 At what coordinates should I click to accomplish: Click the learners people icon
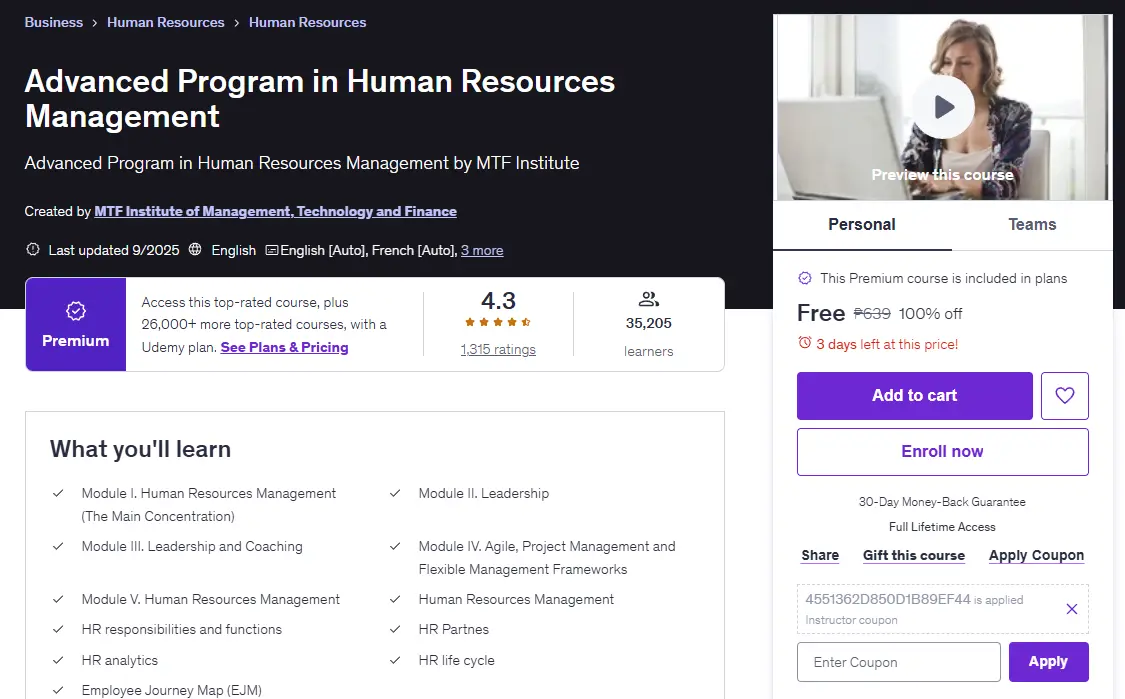(x=649, y=299)
